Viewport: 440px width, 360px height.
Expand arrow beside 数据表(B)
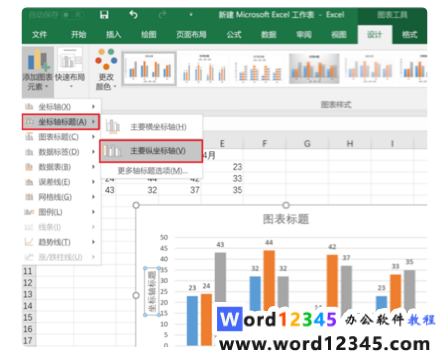[x=93, y=167]
